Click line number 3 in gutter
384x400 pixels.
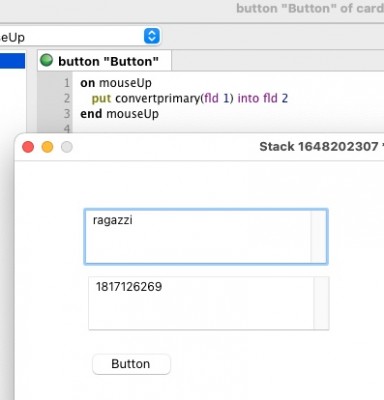pos(67,114)
